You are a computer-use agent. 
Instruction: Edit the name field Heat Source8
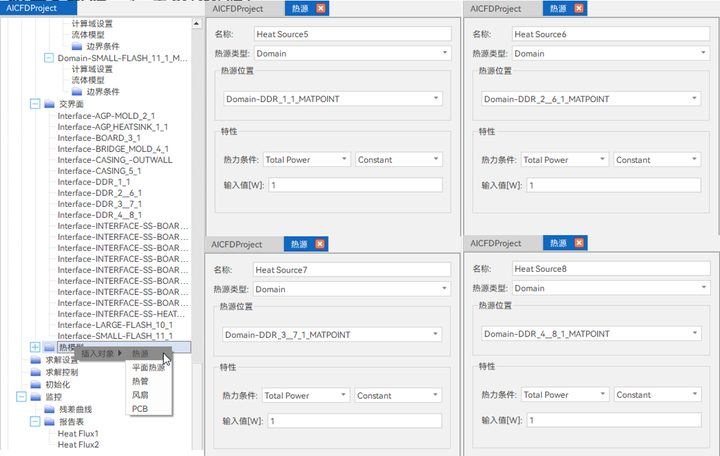point(611,269)
